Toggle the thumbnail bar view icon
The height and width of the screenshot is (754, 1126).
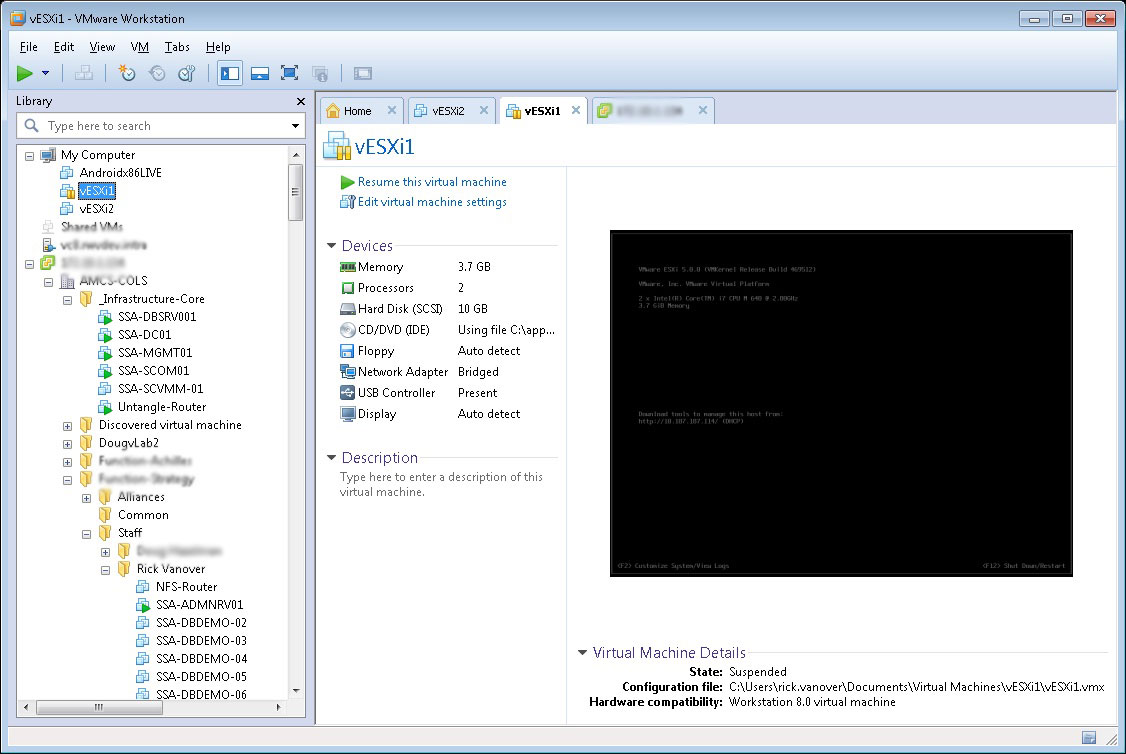260,73
